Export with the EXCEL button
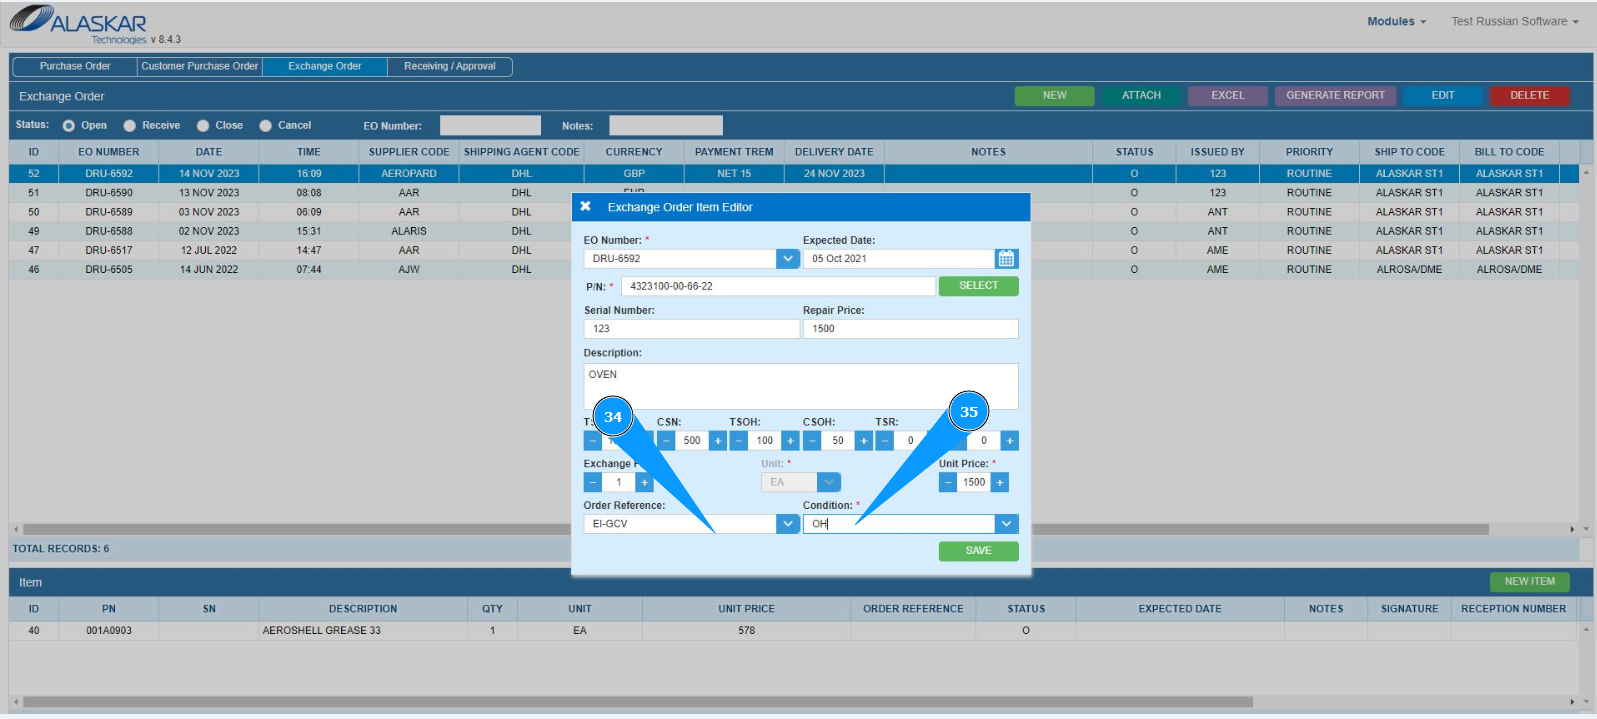Image resolution: width=1597 pixels, height=719 pixels. point(1228,96)
